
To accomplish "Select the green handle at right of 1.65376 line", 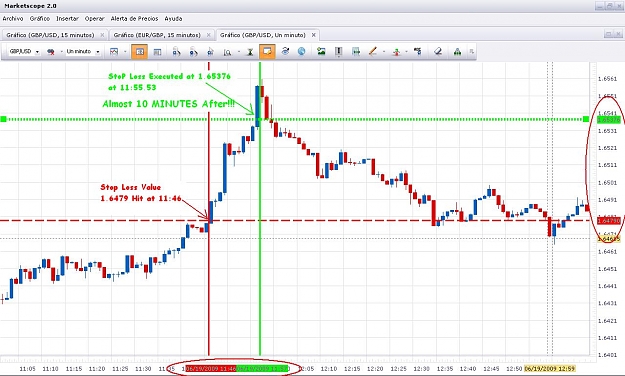I will click(586, 119).
